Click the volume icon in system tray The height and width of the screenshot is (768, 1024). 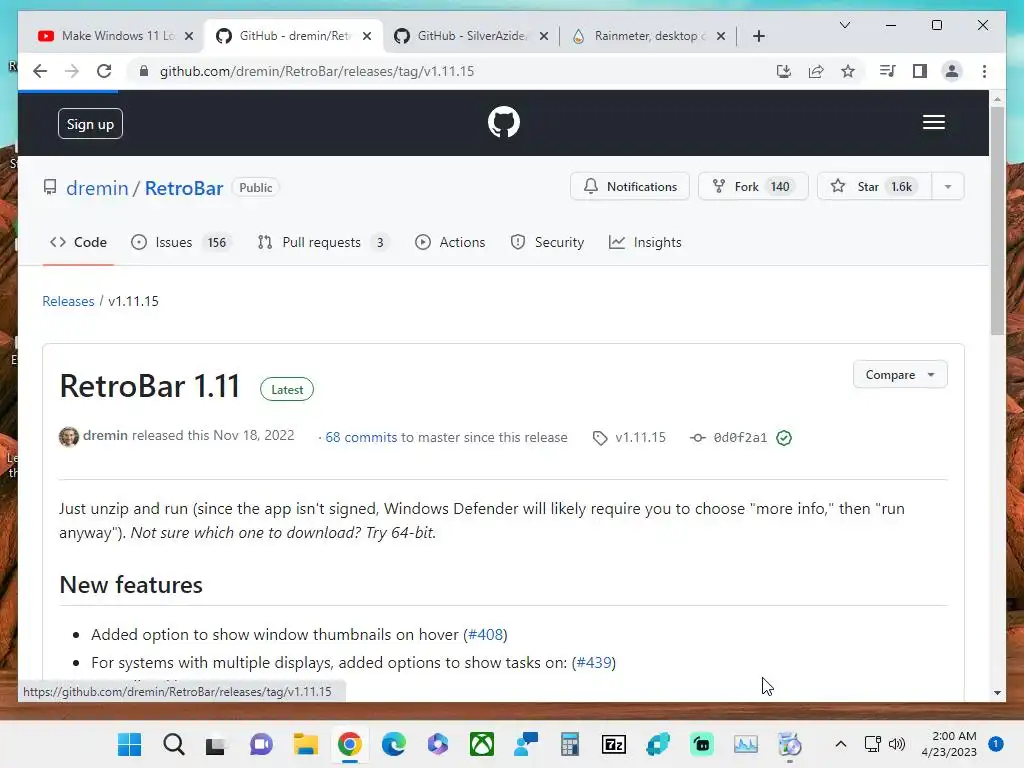897,744
